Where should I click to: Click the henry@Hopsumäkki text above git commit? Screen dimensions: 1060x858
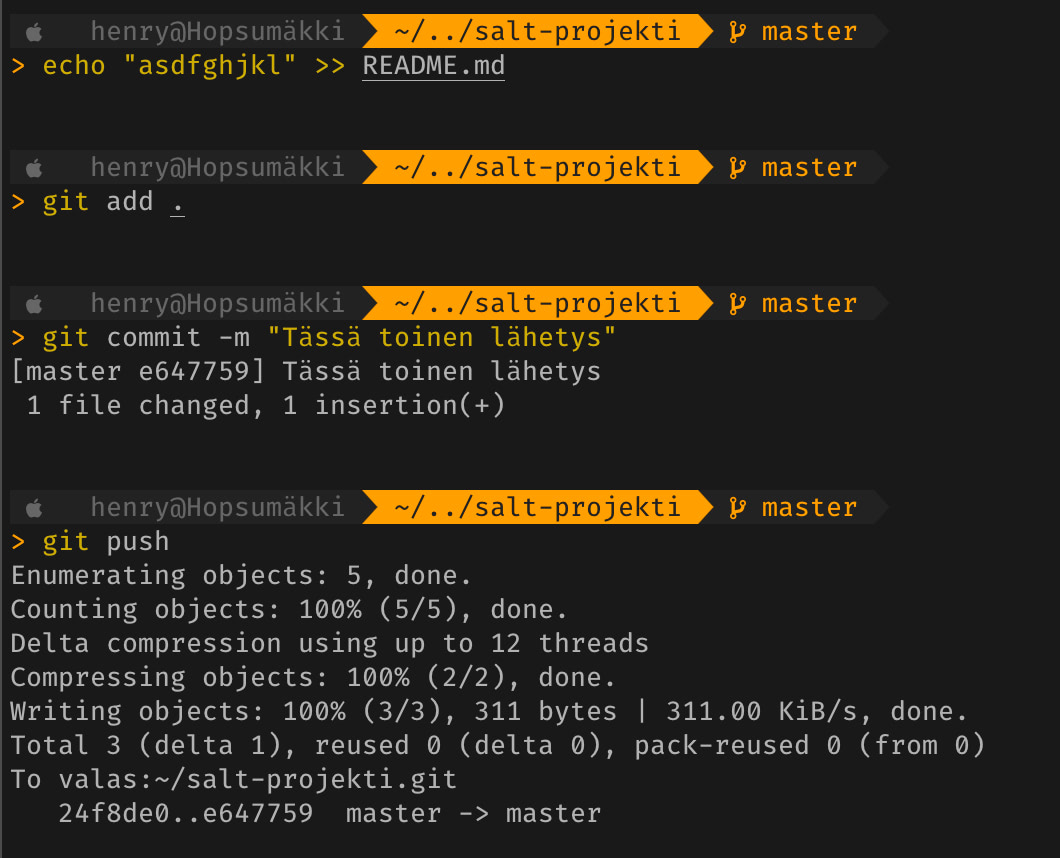coord(217,303)
